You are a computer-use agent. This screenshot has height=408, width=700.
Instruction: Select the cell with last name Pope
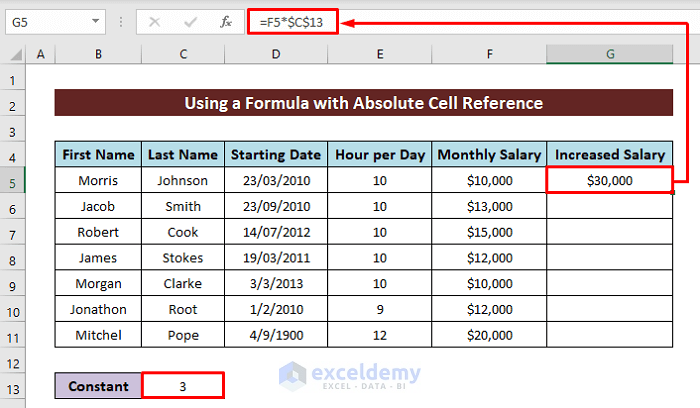click(x=183, y=335)
